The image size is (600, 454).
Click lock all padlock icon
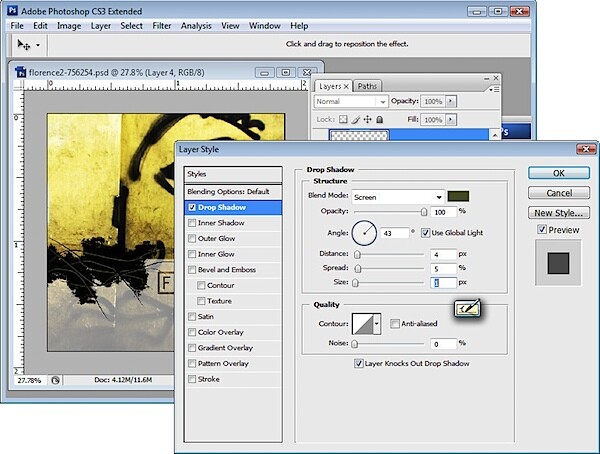(x=379, y=119)
